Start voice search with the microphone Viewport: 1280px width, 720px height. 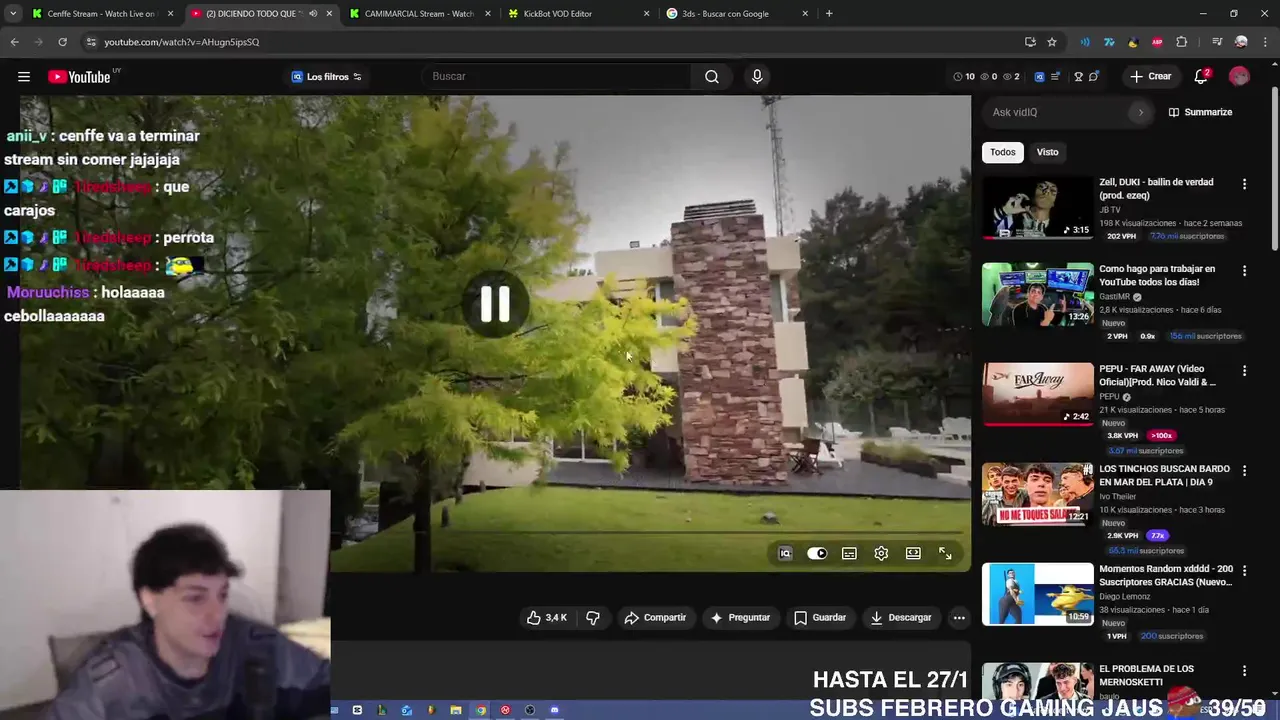pos(757,77)
